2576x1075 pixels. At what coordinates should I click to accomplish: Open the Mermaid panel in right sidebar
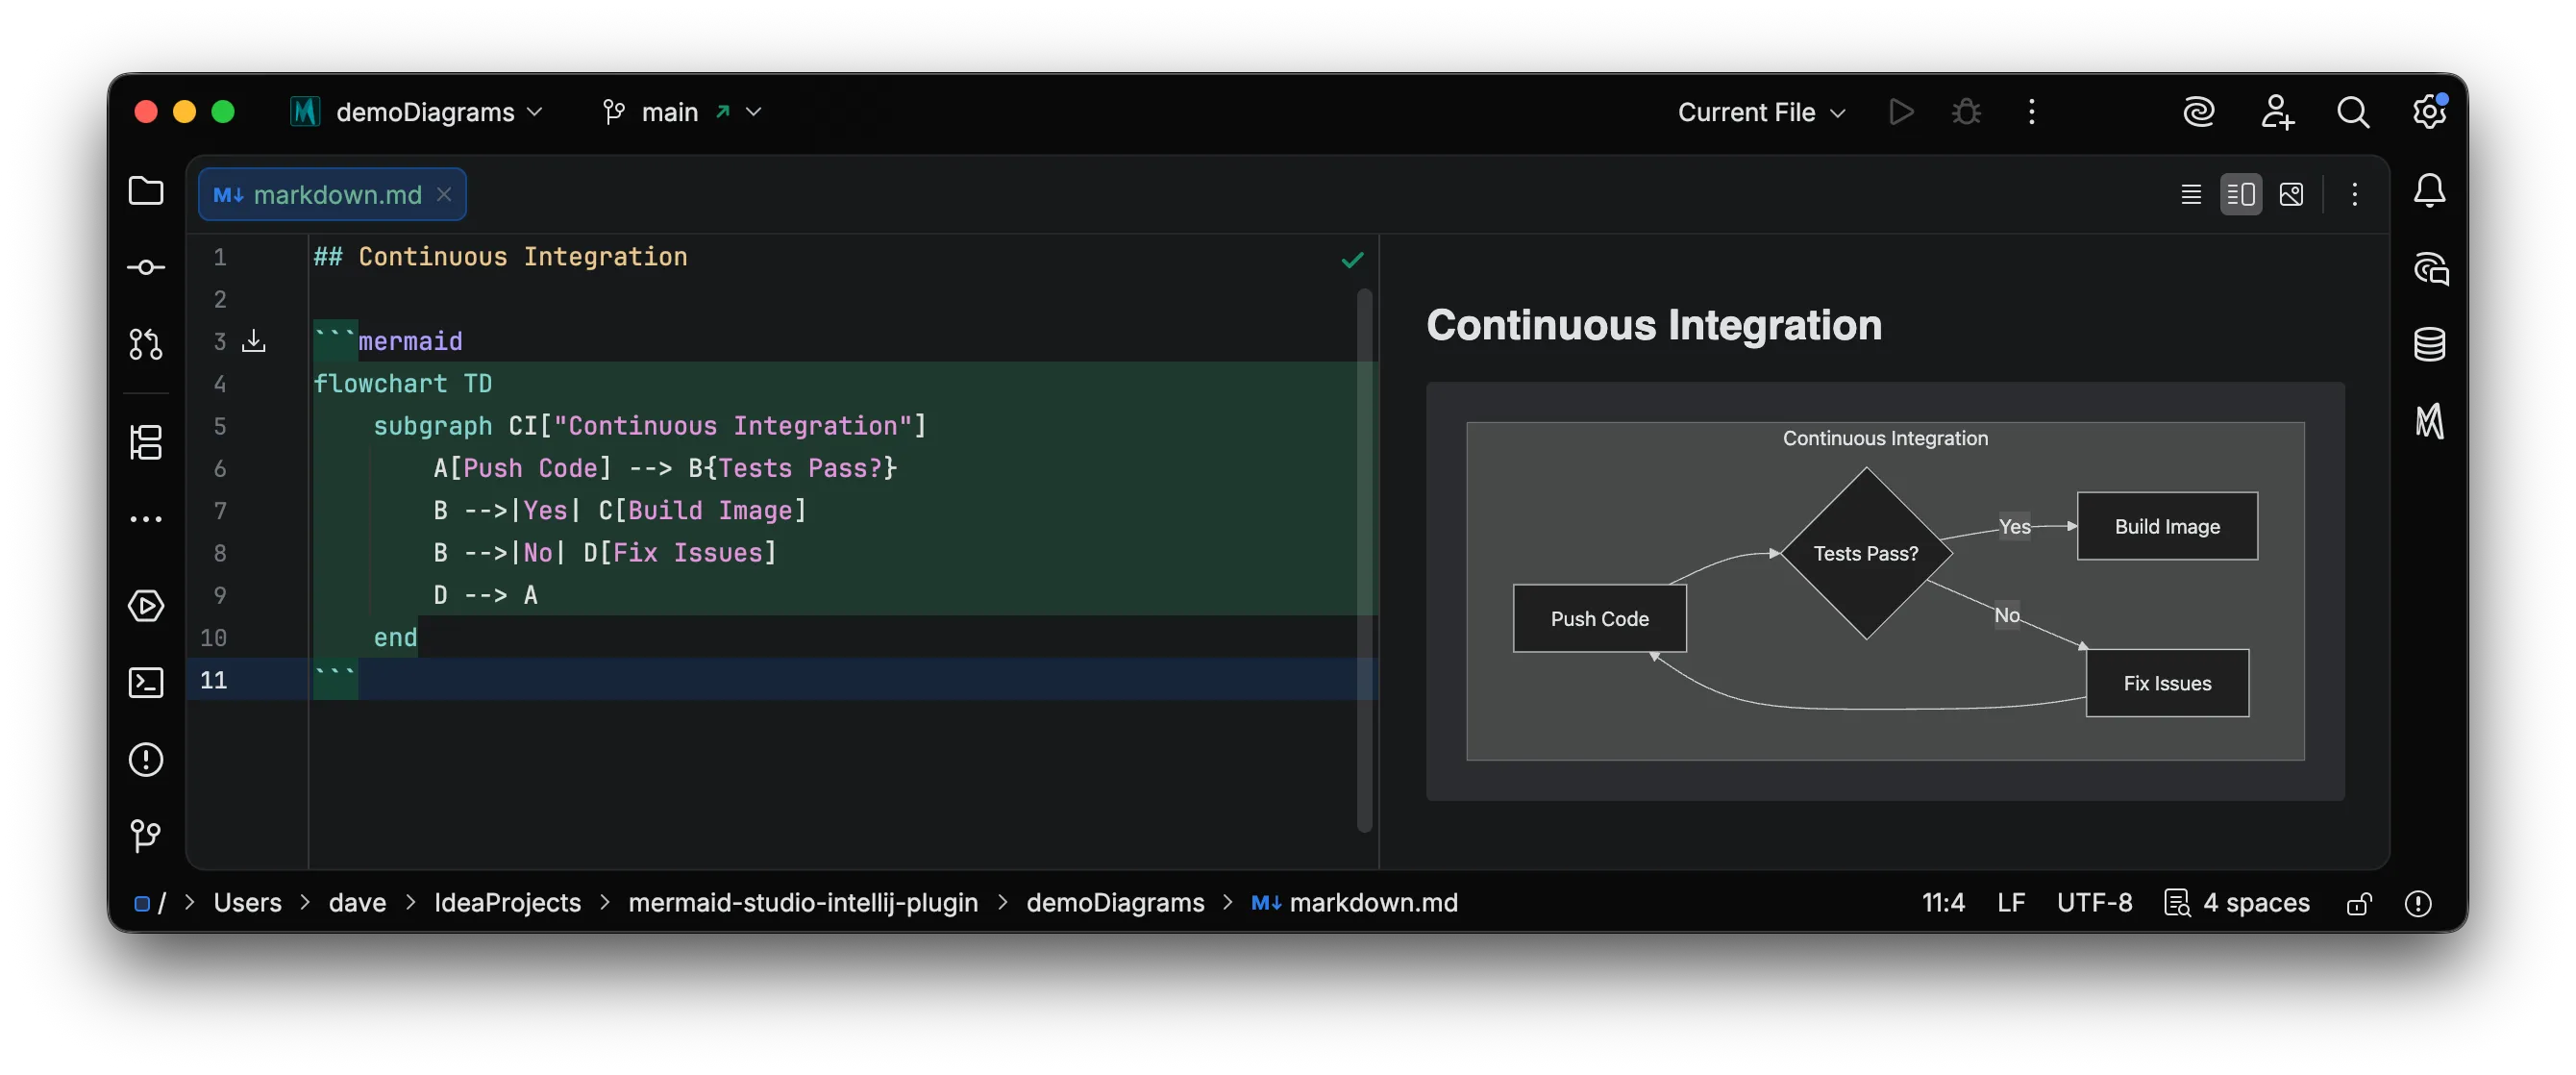point(2430,420)
